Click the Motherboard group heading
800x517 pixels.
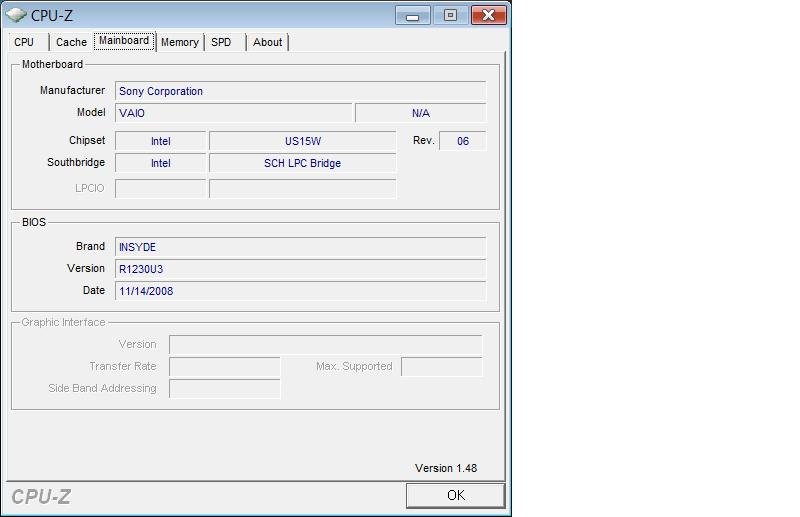coord(53,64)
